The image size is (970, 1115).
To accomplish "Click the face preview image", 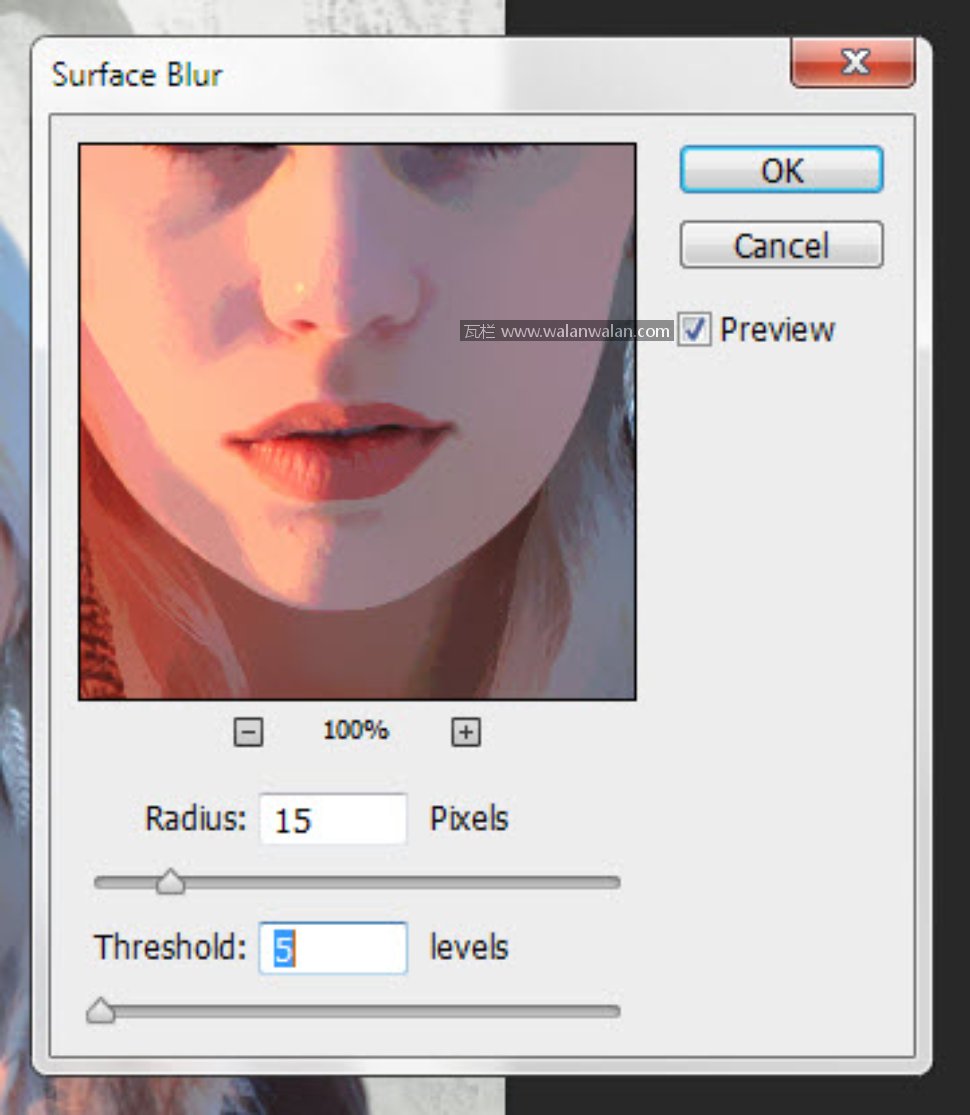I will point(357,421).
